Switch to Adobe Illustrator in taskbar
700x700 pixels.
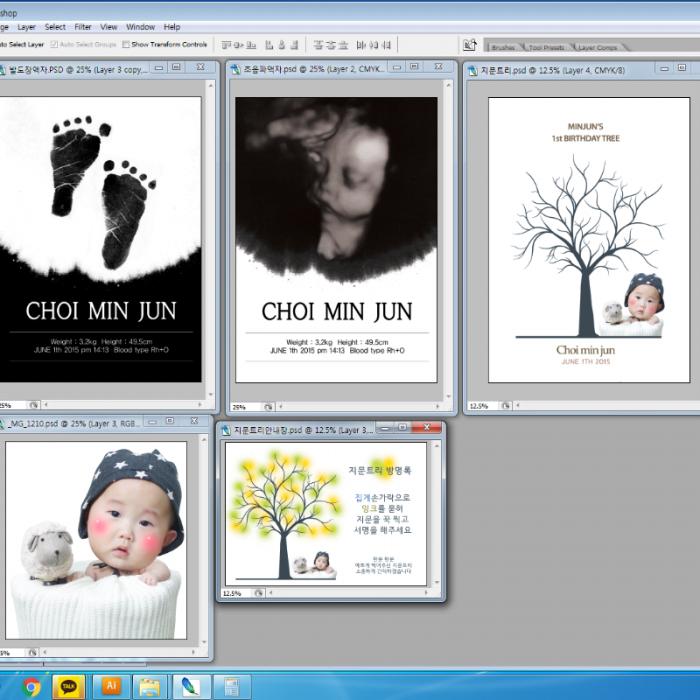coord(110,687)
